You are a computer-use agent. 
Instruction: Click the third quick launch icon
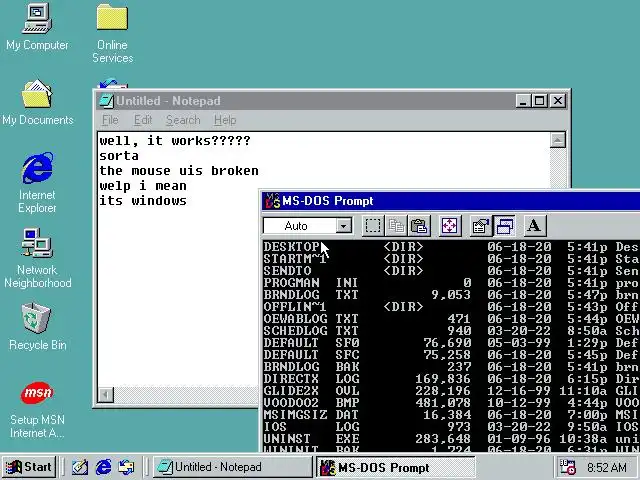[127, 467]
